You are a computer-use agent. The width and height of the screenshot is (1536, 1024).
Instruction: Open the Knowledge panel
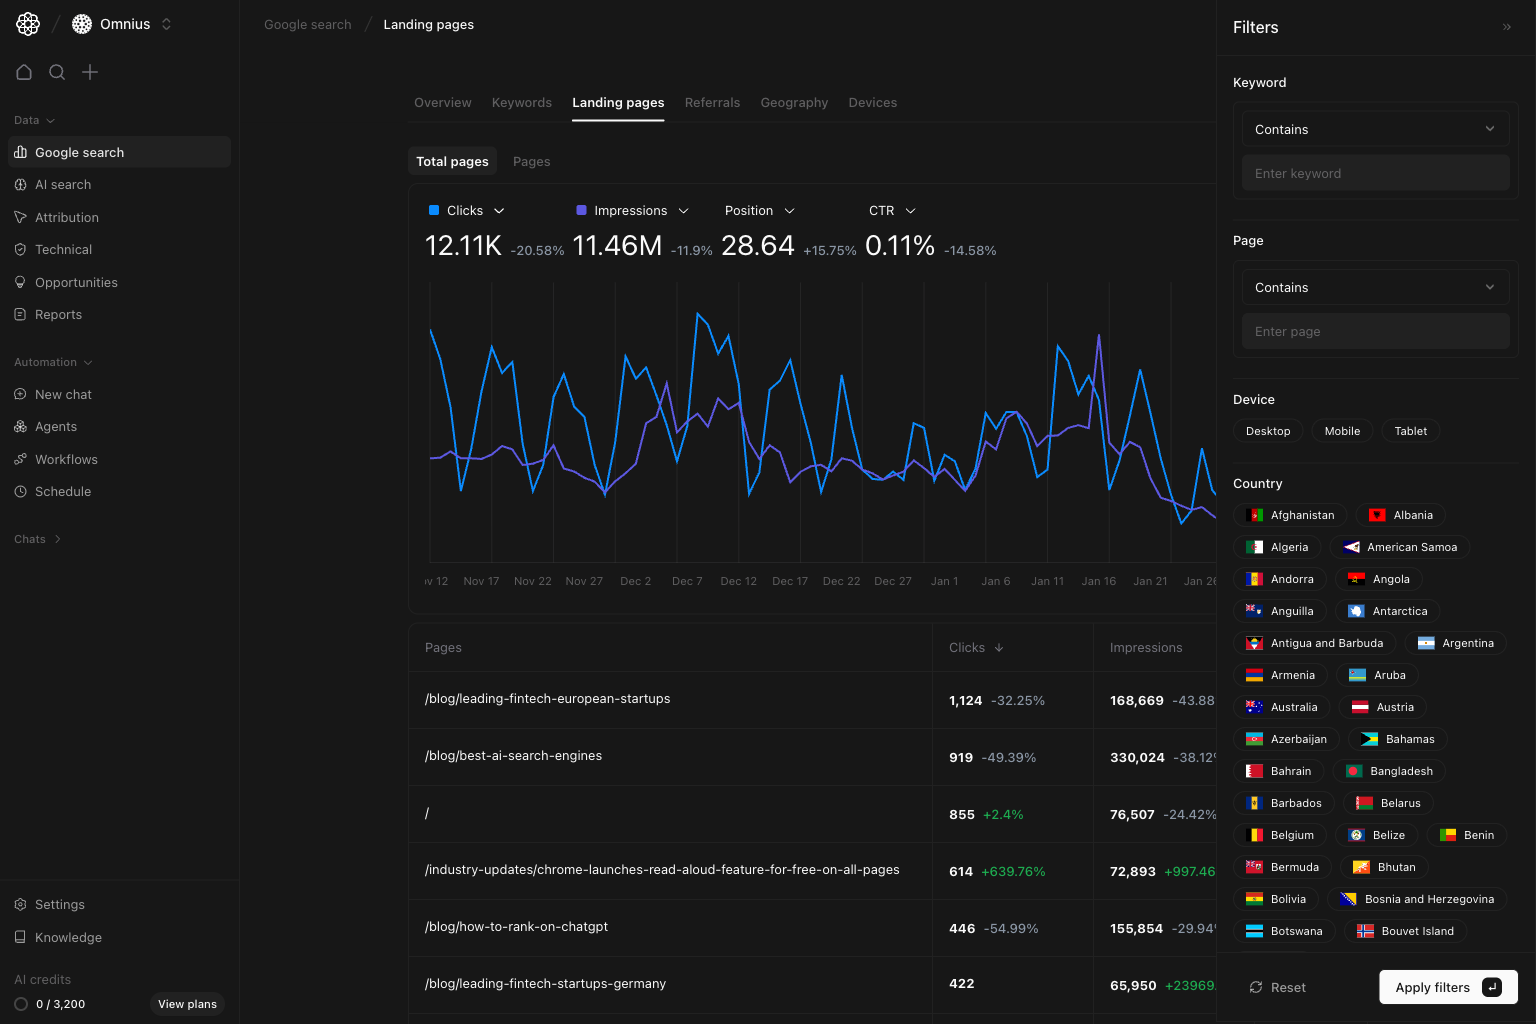[x=68, y=937]
